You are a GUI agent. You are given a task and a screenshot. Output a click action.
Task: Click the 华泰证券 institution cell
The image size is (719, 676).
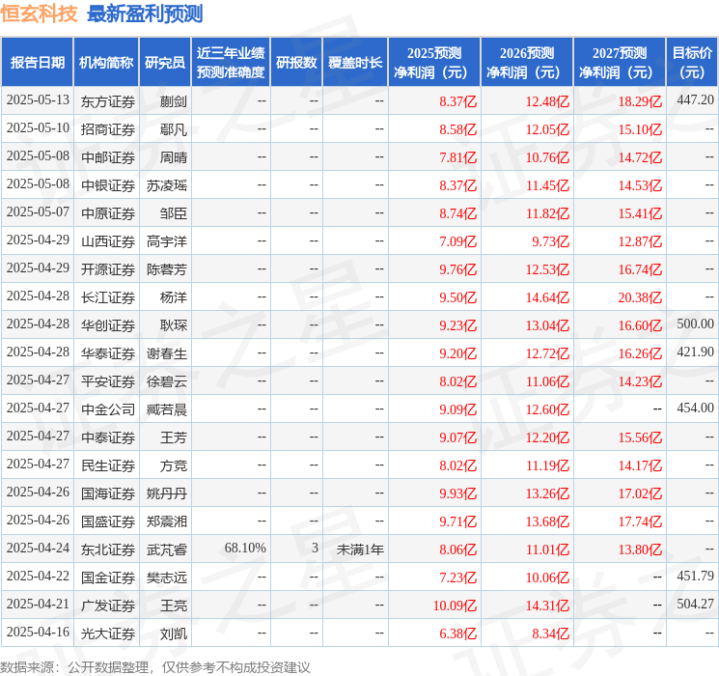click(x=108, y=353)
